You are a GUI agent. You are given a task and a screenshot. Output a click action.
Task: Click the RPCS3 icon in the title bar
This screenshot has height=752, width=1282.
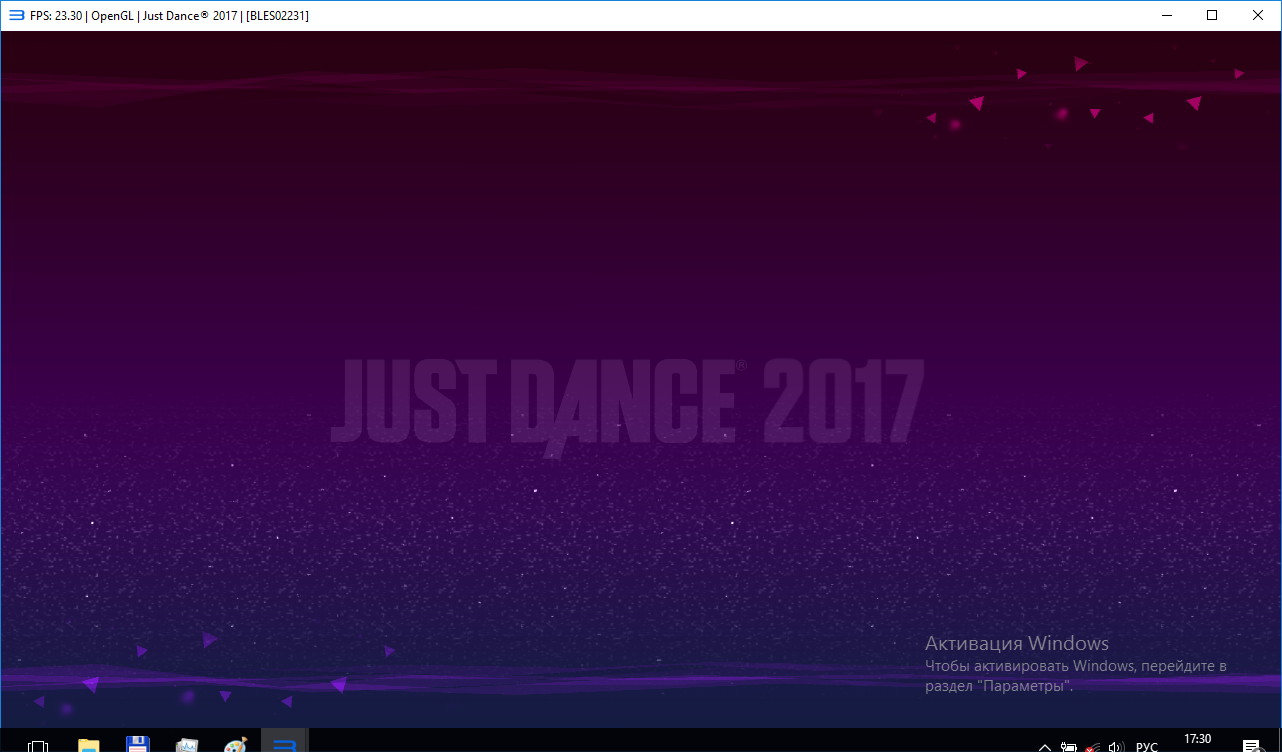[x=16, y=15]
